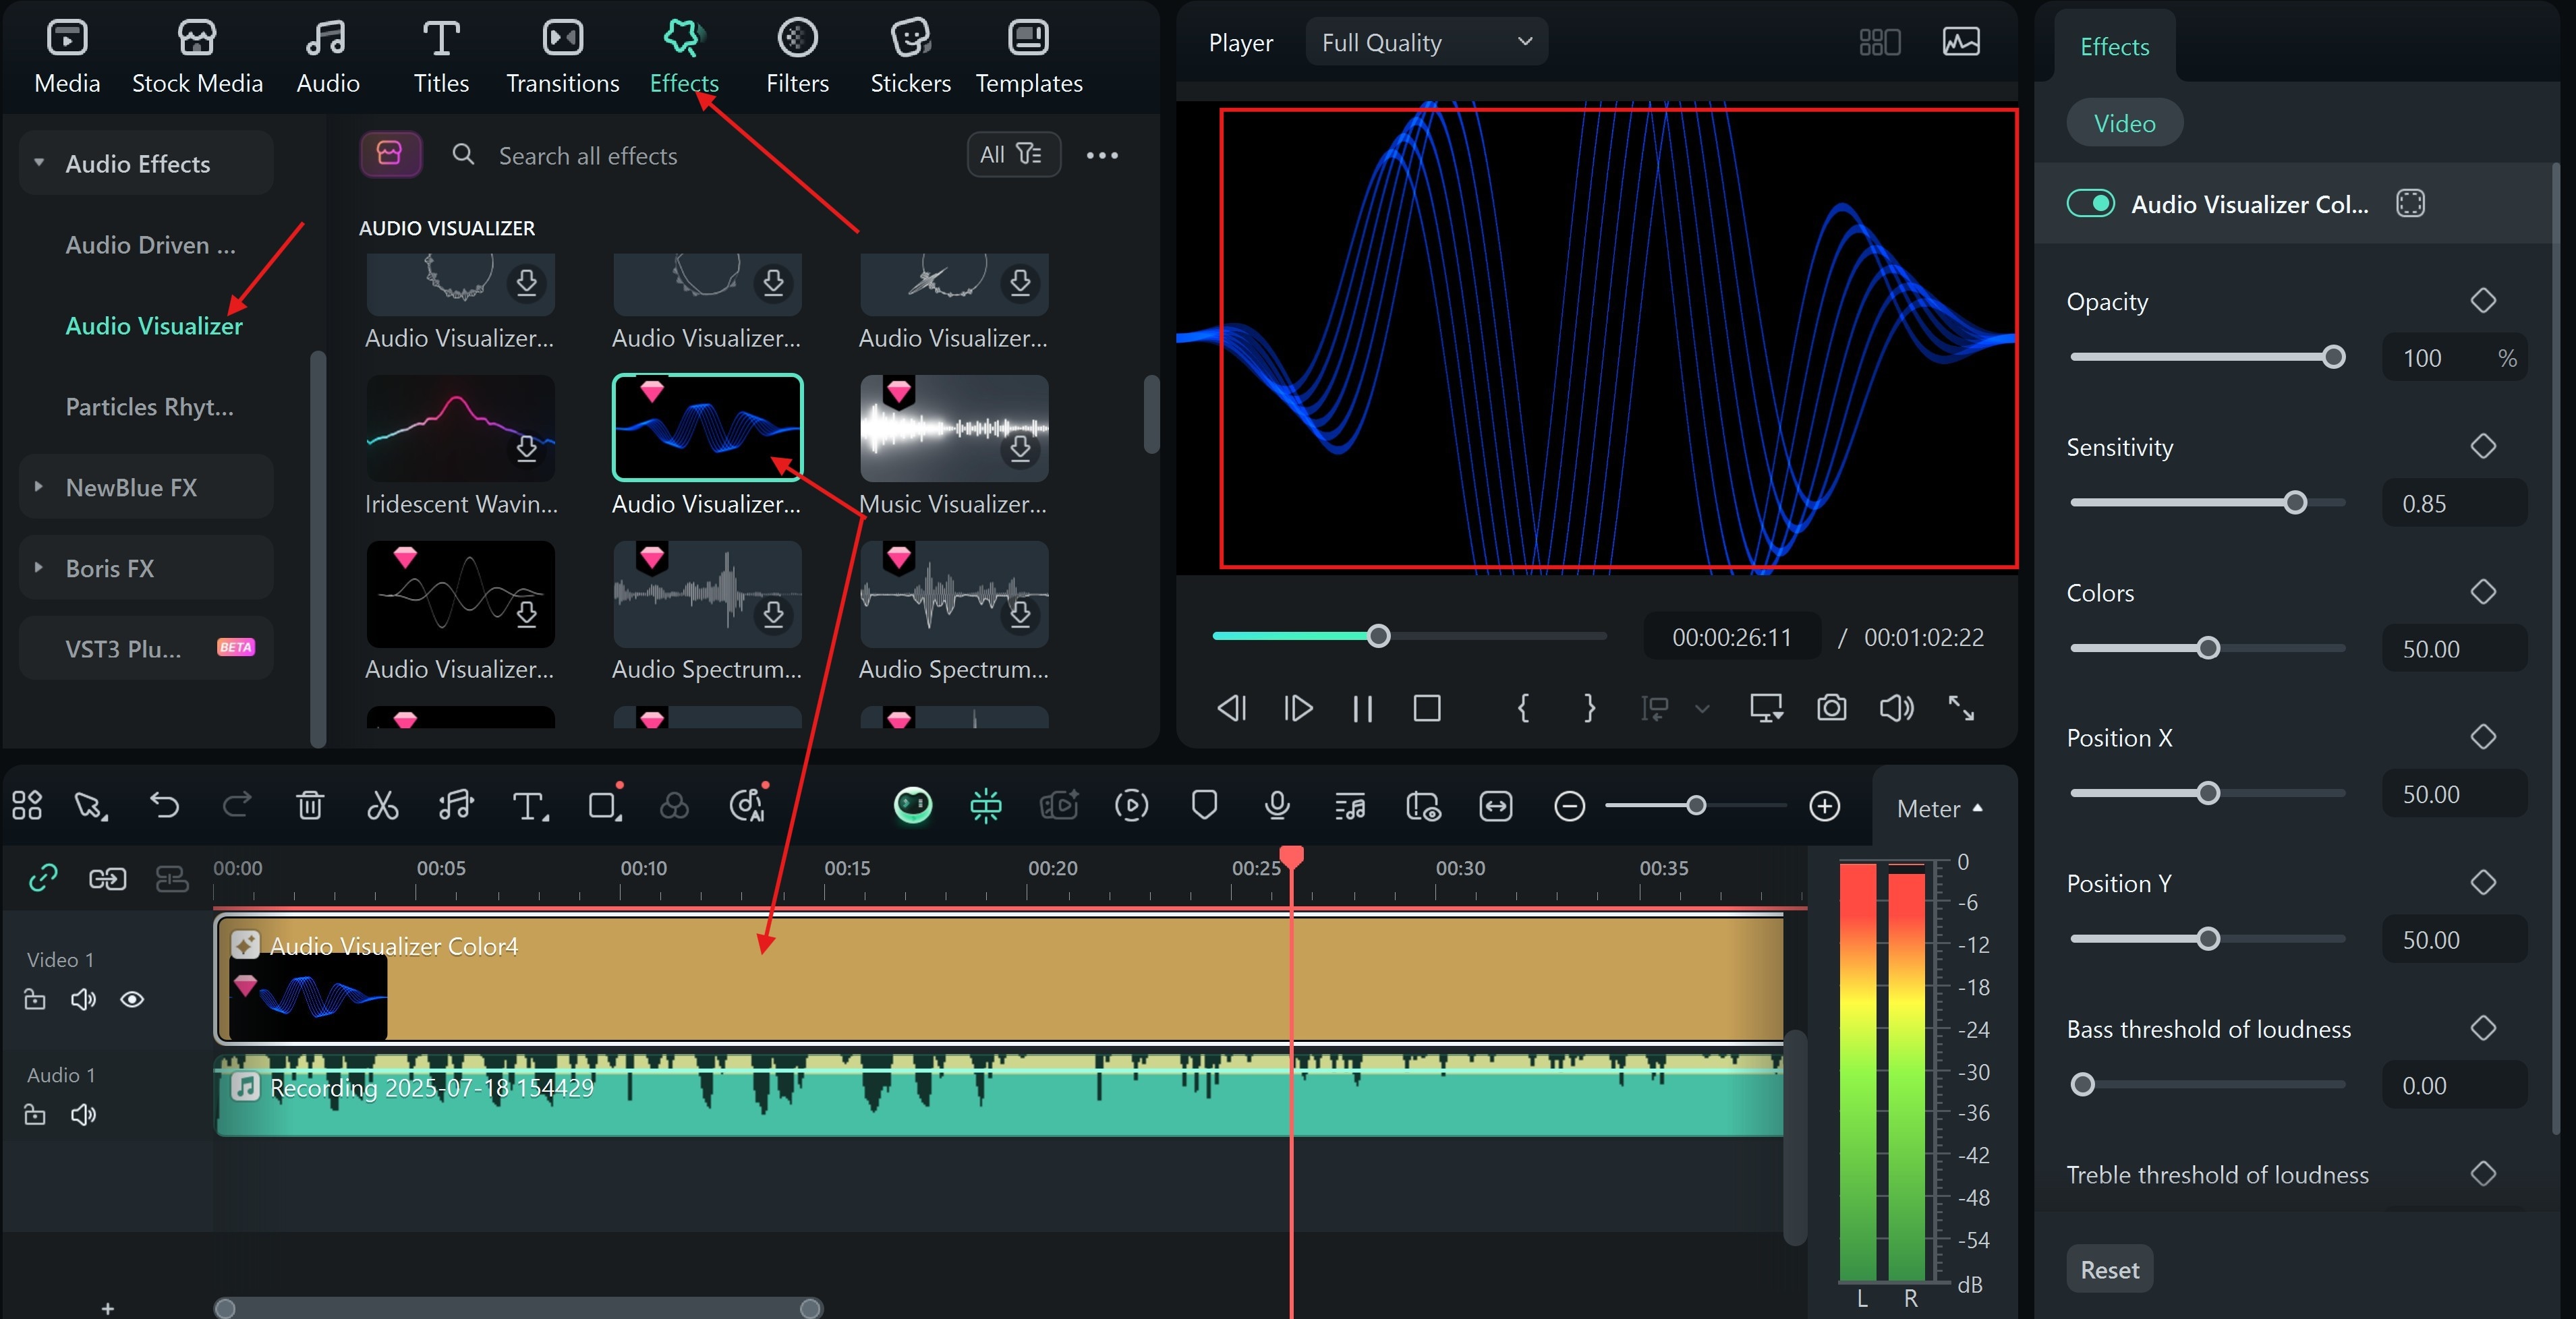This screenshot has height=1319, width=2576.
Task: Delete selected clip with trash icon
Action: click(310, 805)
